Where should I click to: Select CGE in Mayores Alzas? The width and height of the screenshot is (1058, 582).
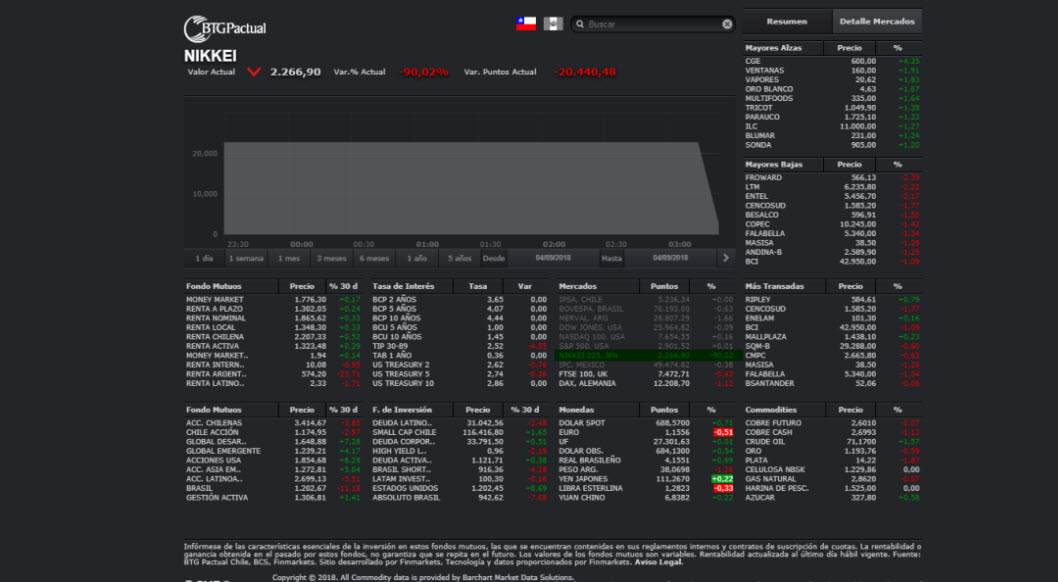click(x=833, y=61)
